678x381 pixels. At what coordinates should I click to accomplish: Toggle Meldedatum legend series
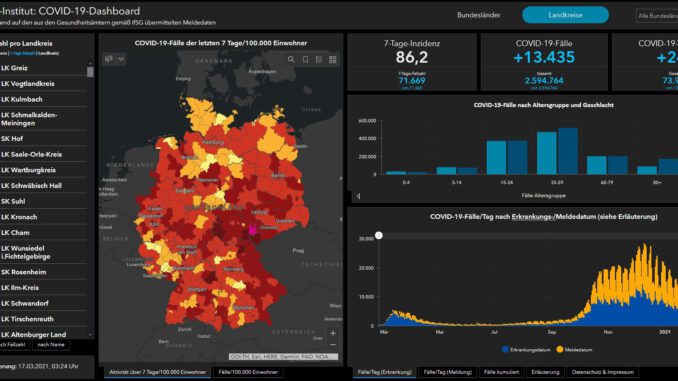coord(574,349)
